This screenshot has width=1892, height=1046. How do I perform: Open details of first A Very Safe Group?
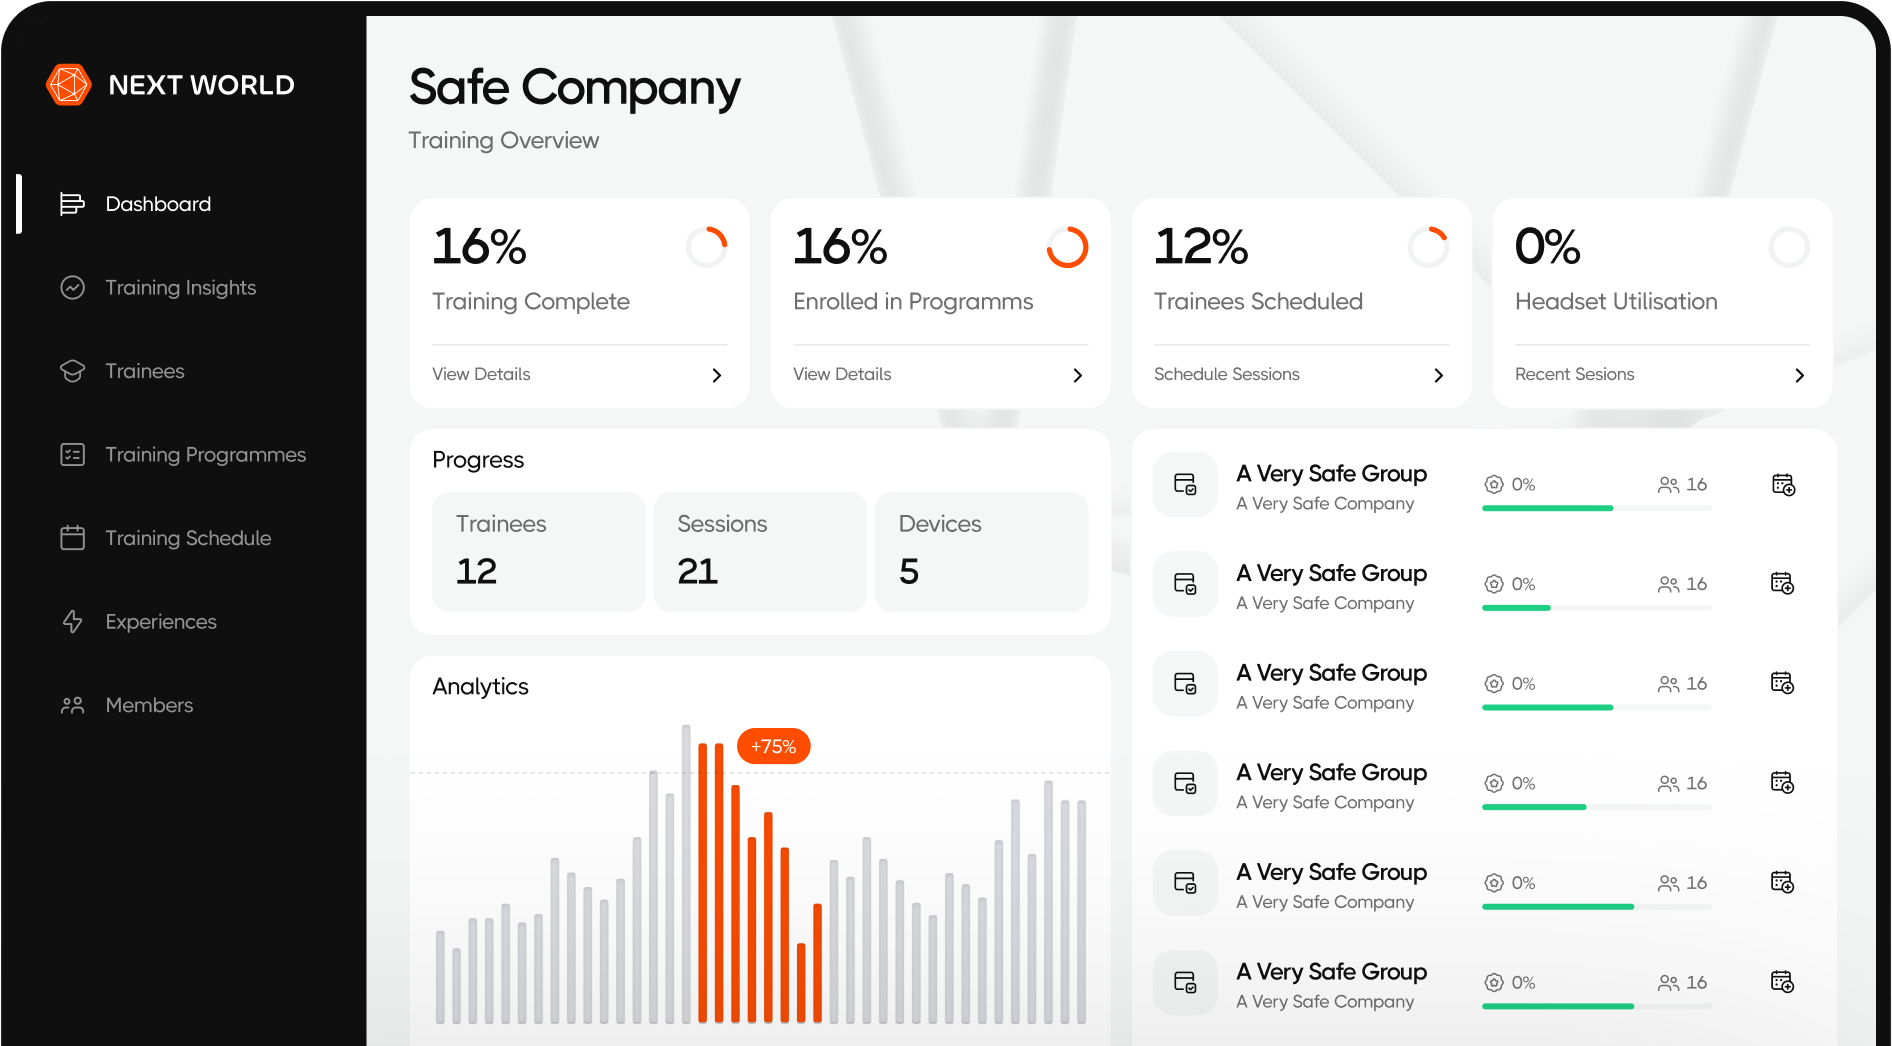1331,473
